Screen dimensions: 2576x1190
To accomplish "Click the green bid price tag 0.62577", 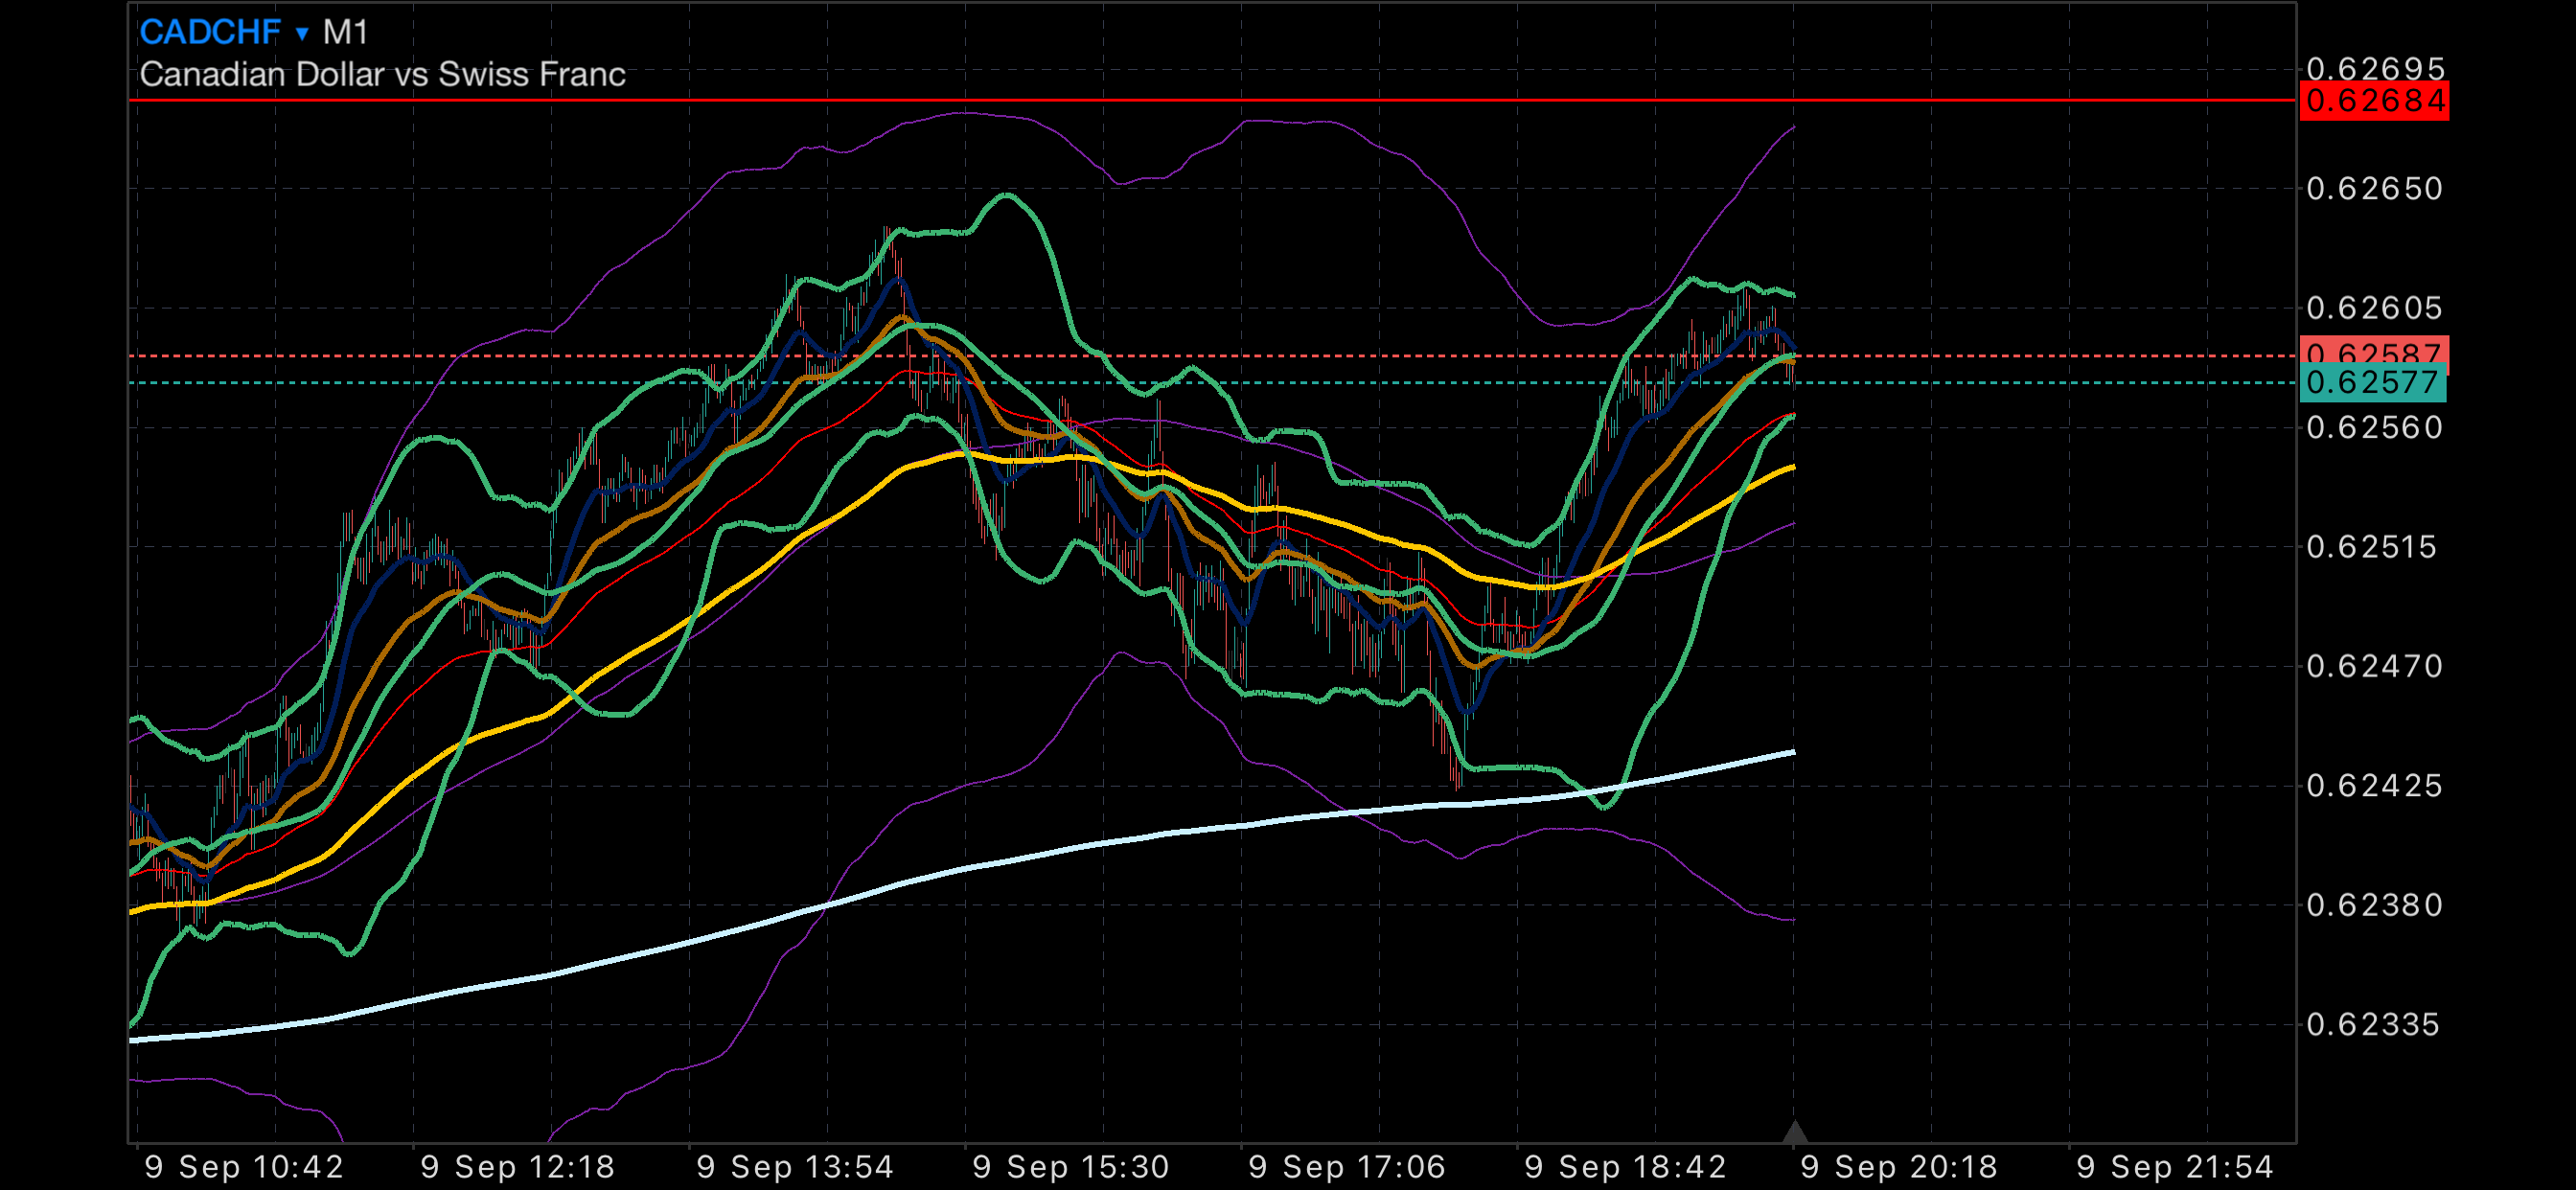I will click(x=2372, y=383).
